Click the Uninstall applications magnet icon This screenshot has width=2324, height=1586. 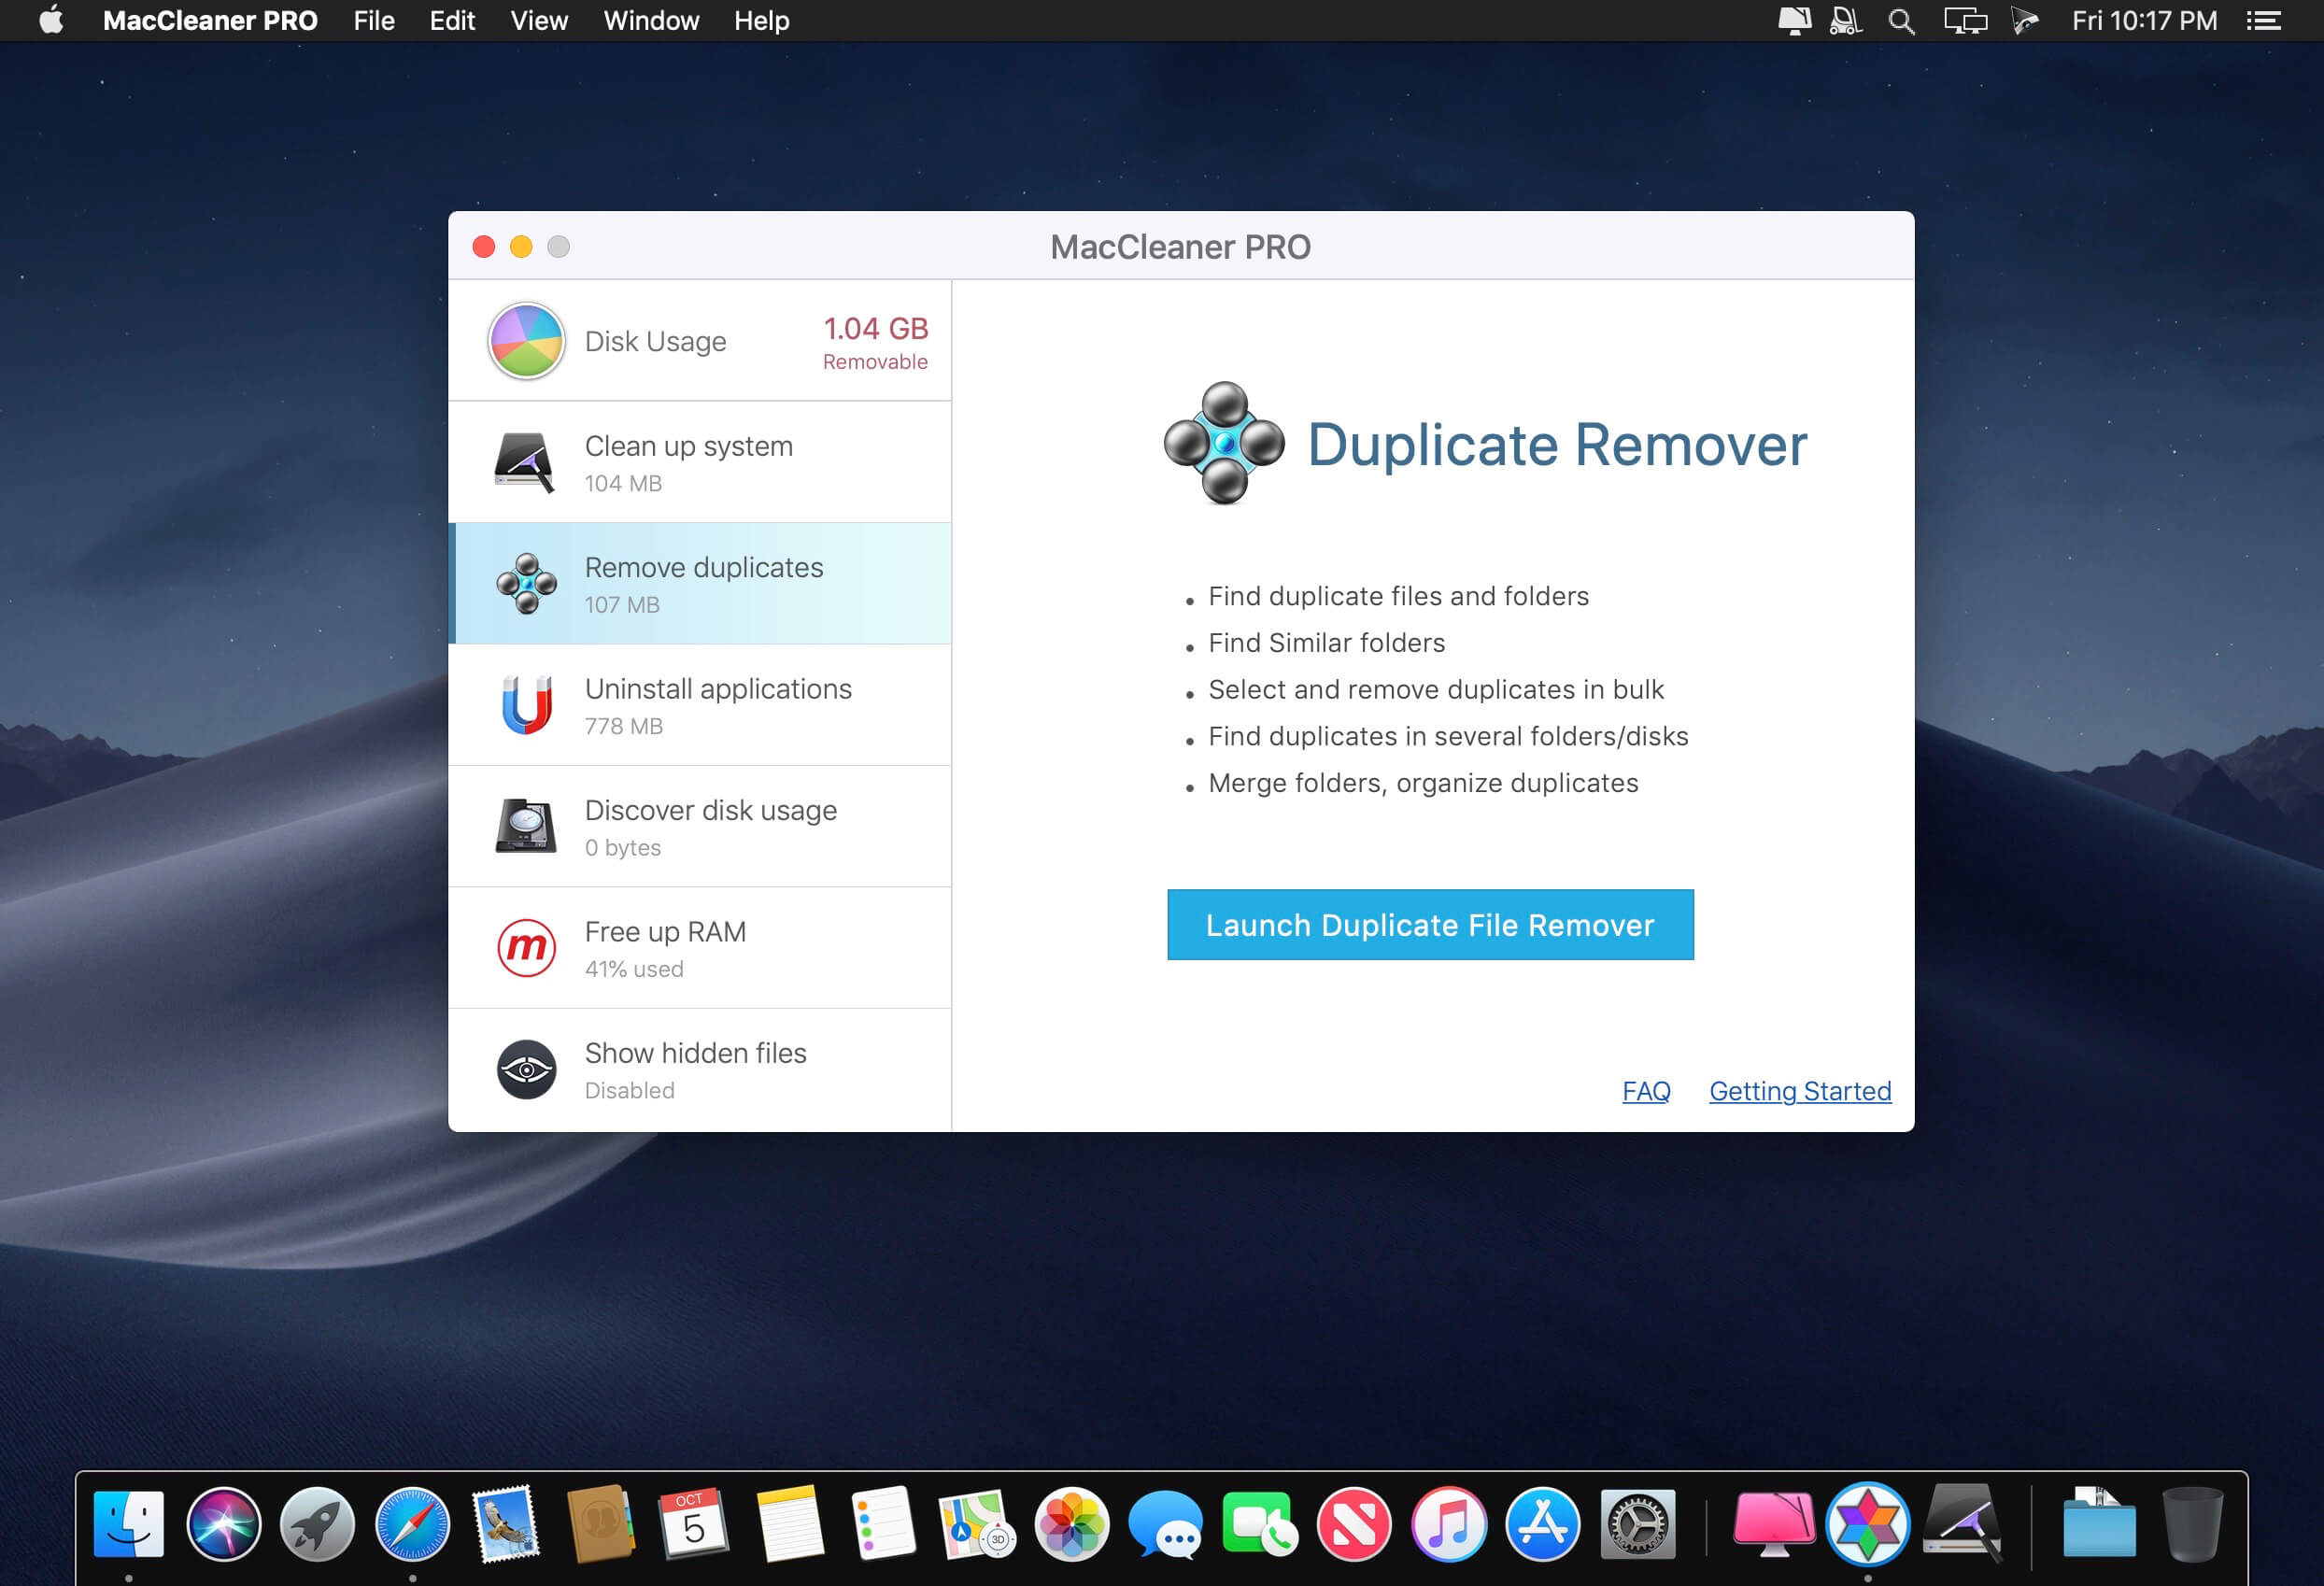click(x=525, y=705)
